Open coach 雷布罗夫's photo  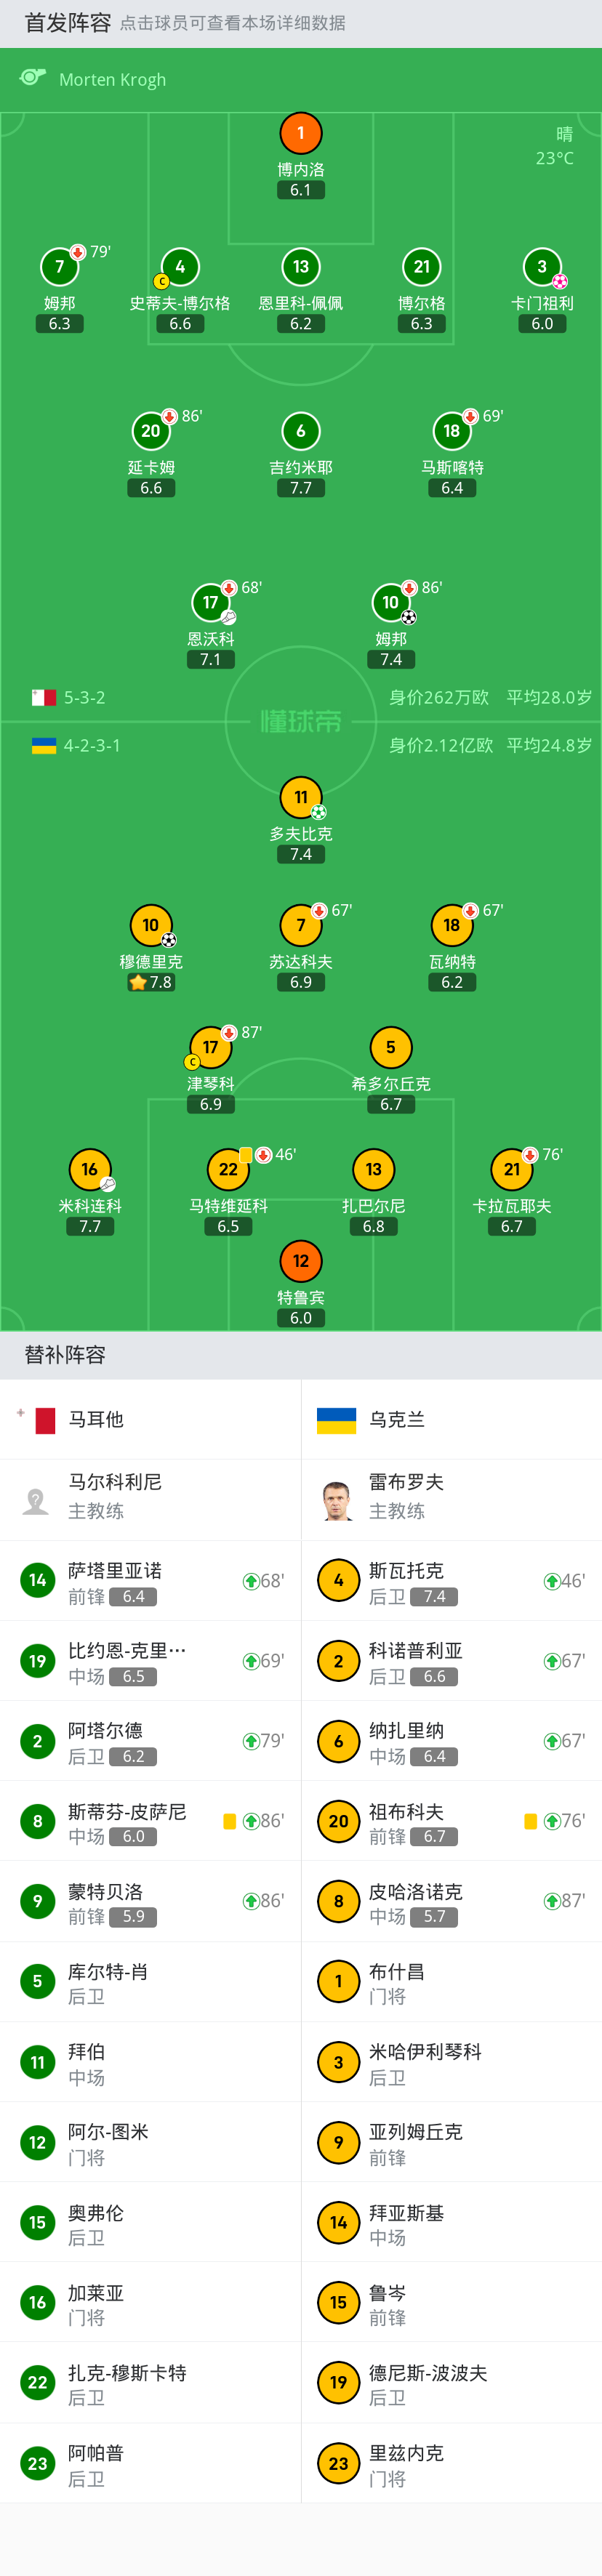point(338,1500)
